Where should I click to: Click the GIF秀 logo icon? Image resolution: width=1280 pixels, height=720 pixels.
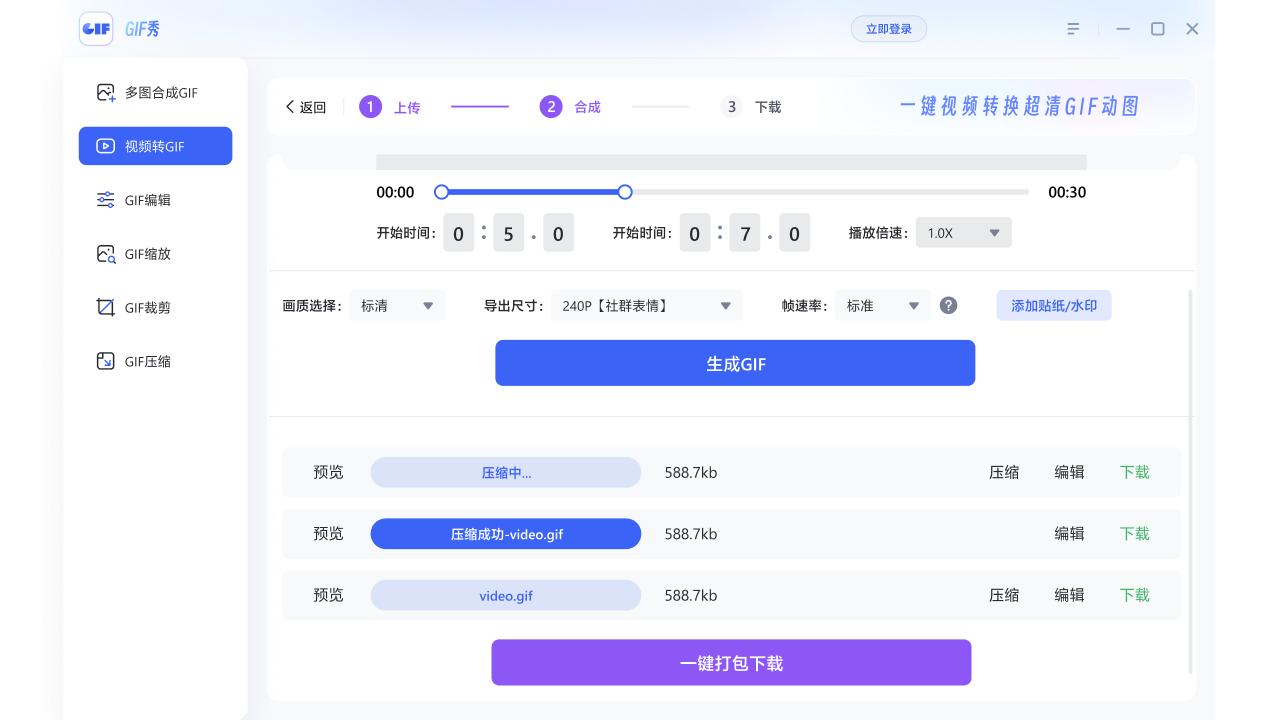coord(96,28)
